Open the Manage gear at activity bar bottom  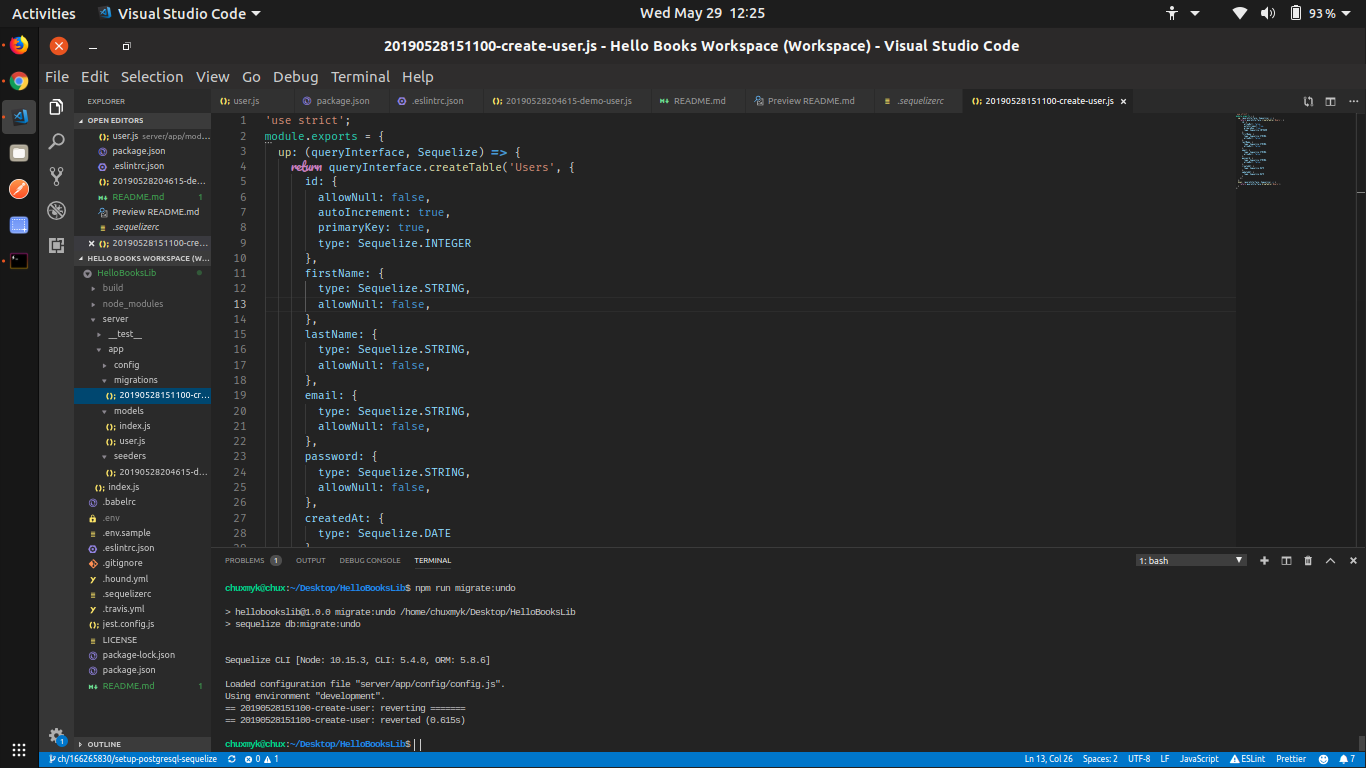(56, 736)
